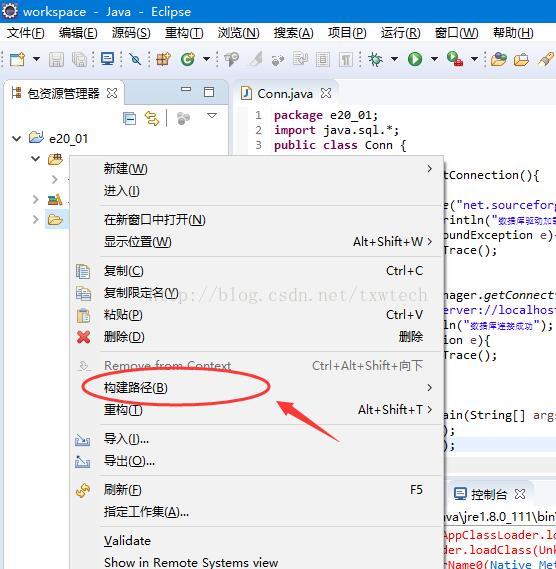Open the 浏览(N) menu
The height and width of the screenshot is (569, 556).
pos(238,33)
